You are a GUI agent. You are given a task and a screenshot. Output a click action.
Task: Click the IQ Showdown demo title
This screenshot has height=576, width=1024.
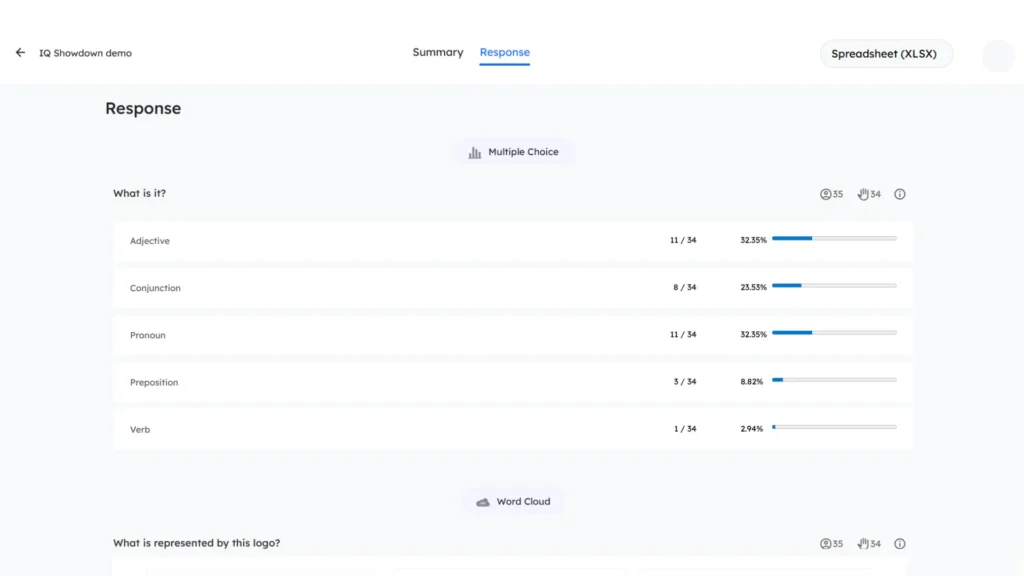pos(85,53)
